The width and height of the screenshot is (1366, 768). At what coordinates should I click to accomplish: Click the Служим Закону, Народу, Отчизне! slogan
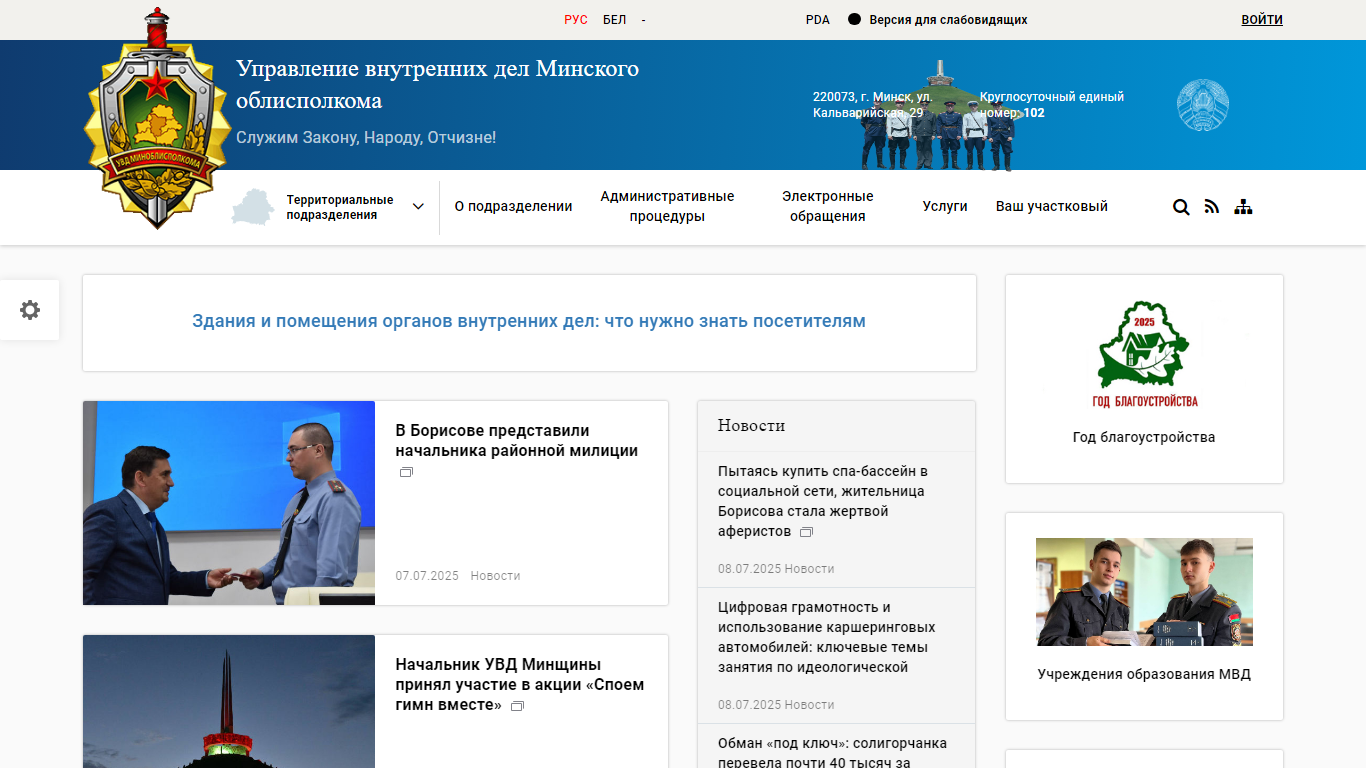tap(366, 137)
